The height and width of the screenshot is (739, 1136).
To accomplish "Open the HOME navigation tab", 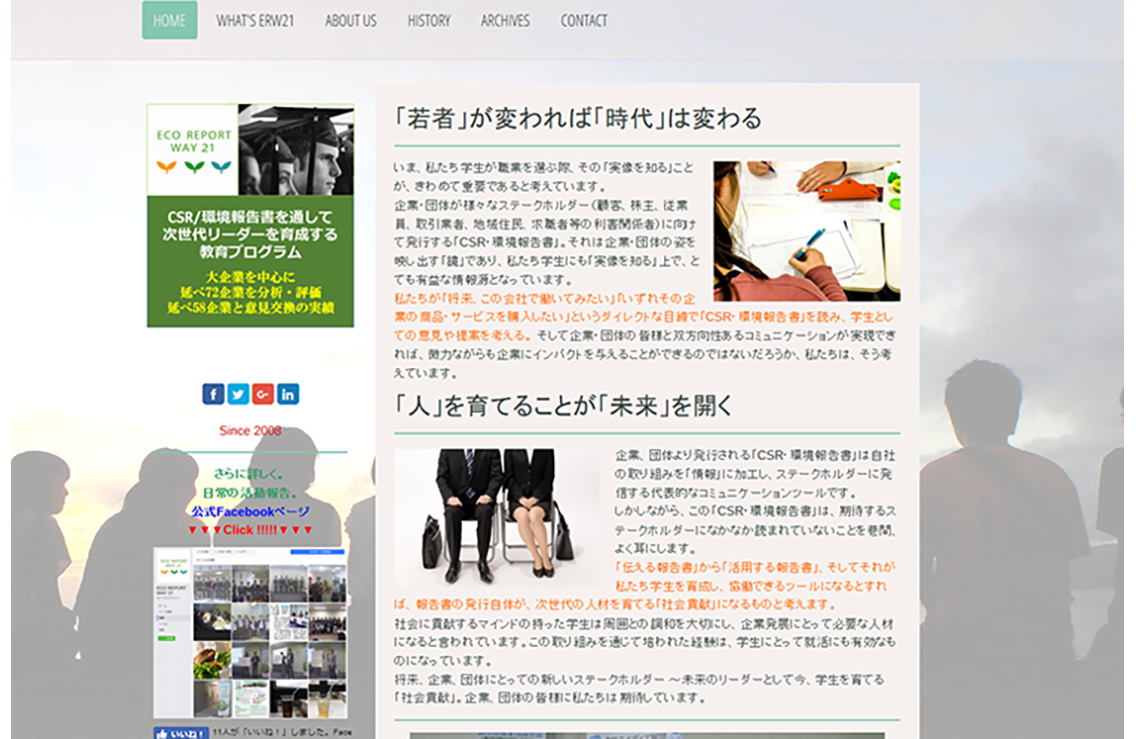I will 169,20.
